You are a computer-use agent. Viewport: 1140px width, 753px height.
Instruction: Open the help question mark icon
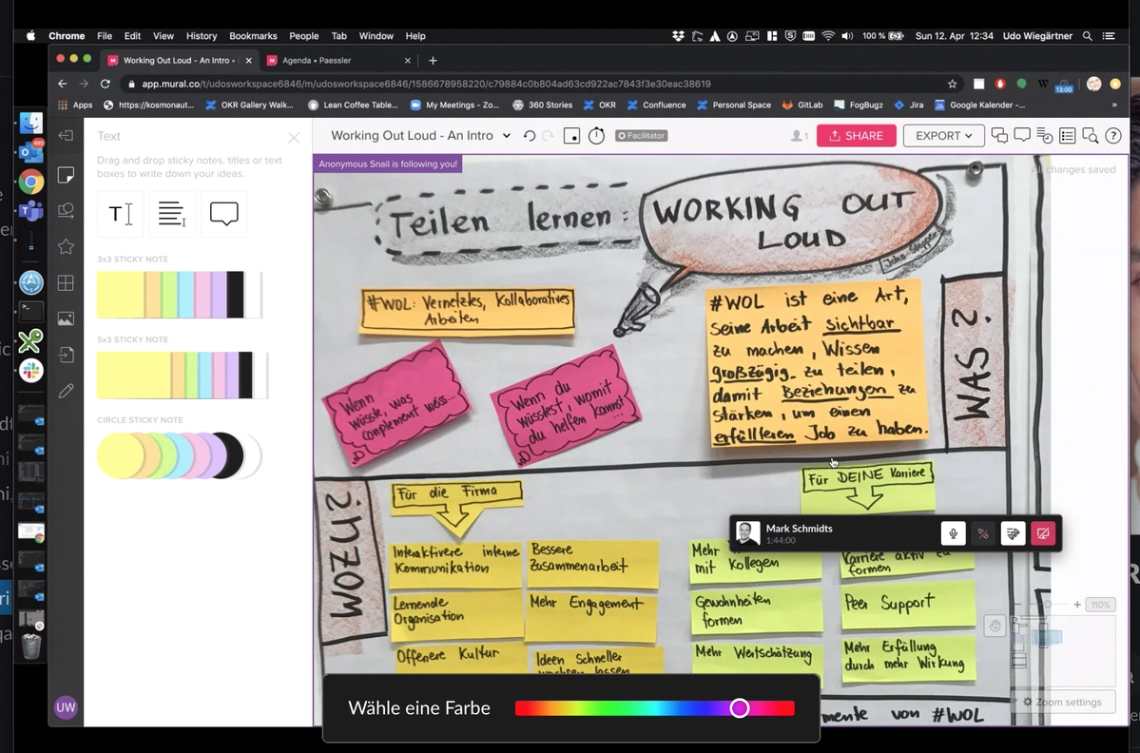point(1113,136)
